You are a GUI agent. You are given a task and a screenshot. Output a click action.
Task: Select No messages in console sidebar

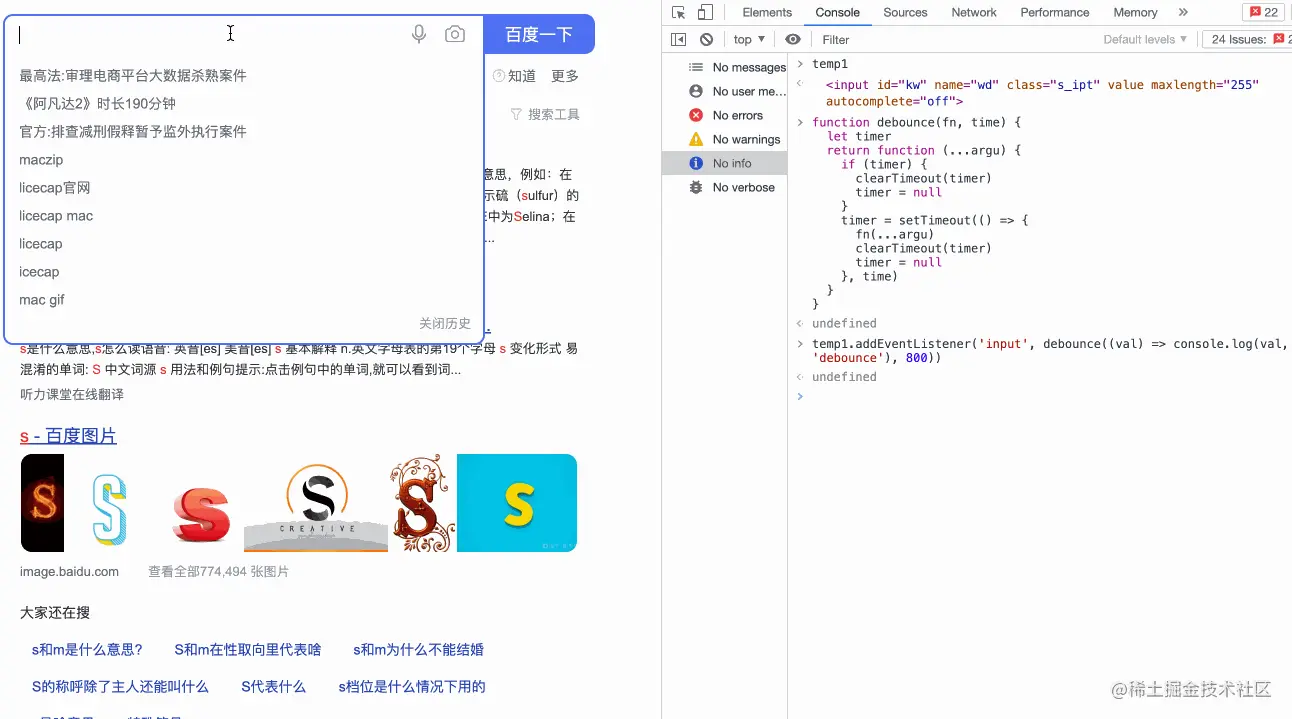tap(725, 67)
